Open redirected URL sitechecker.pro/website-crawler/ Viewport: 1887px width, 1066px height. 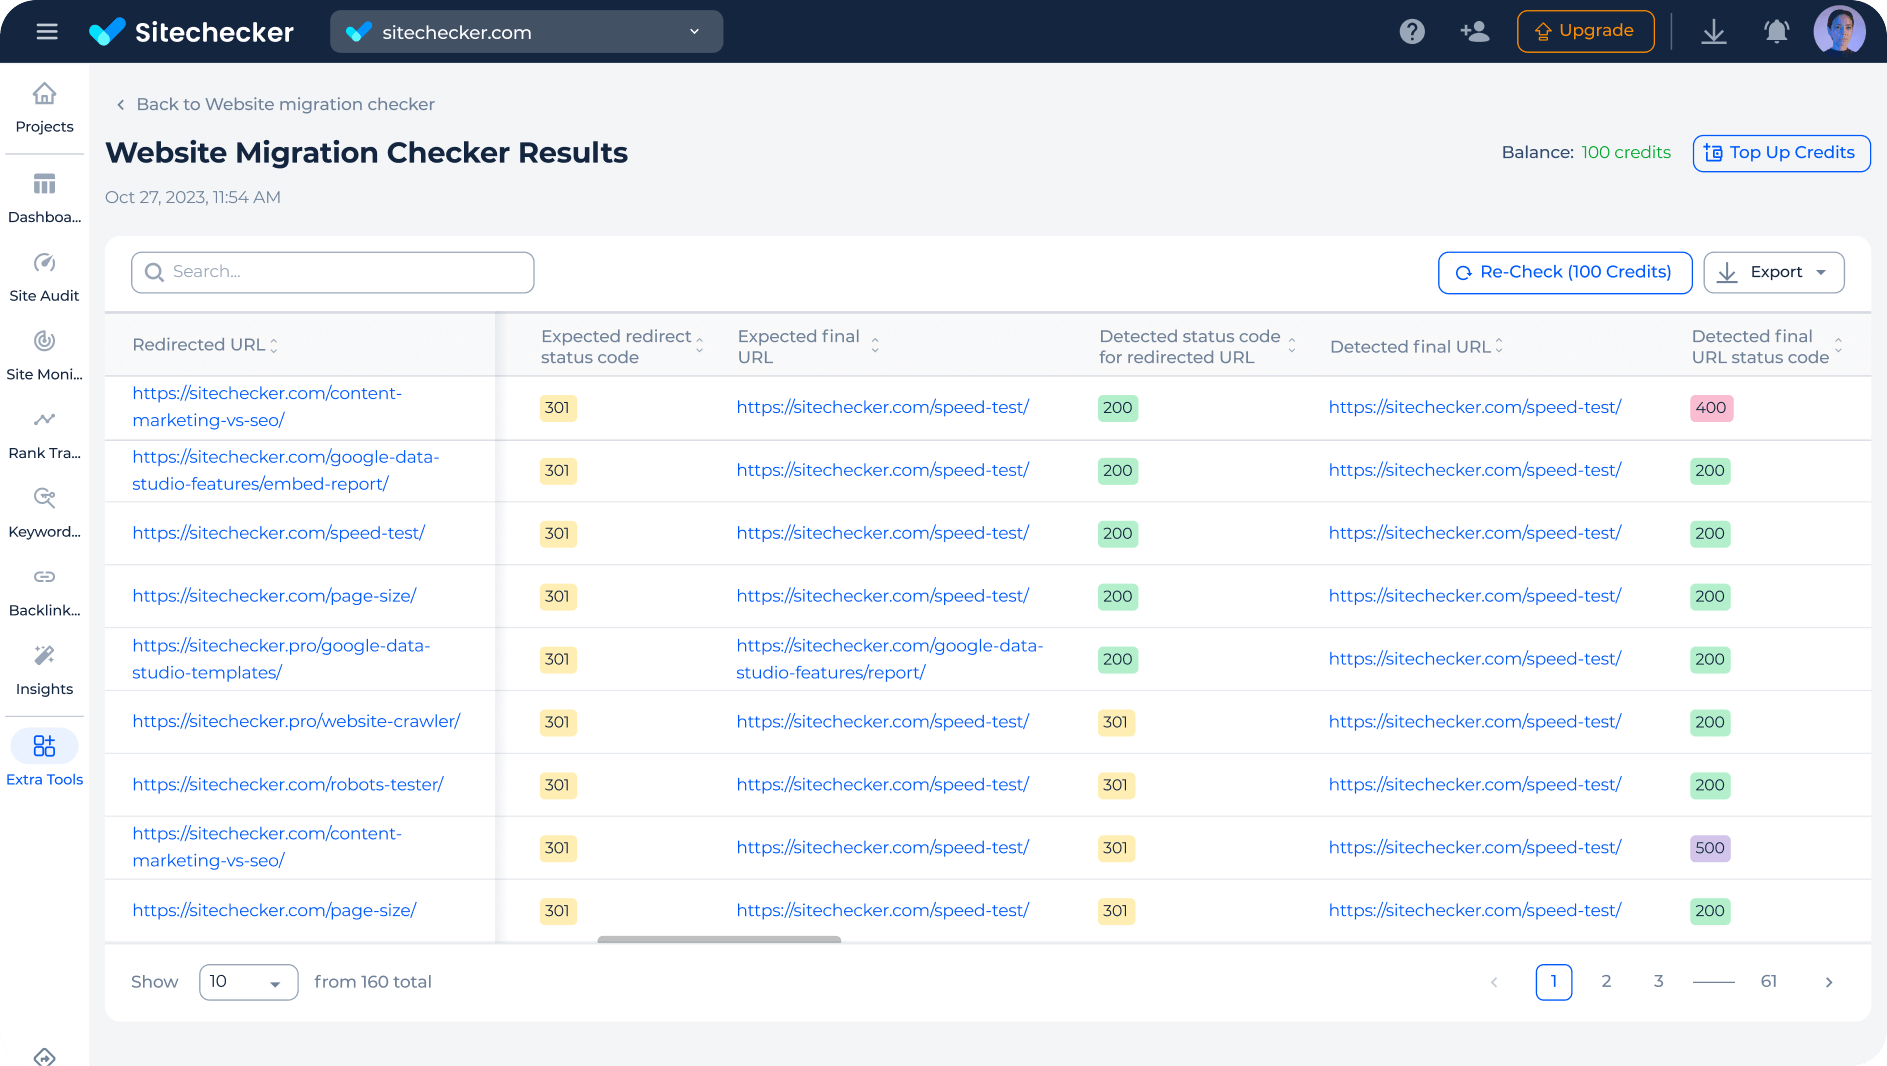point(296,721)
